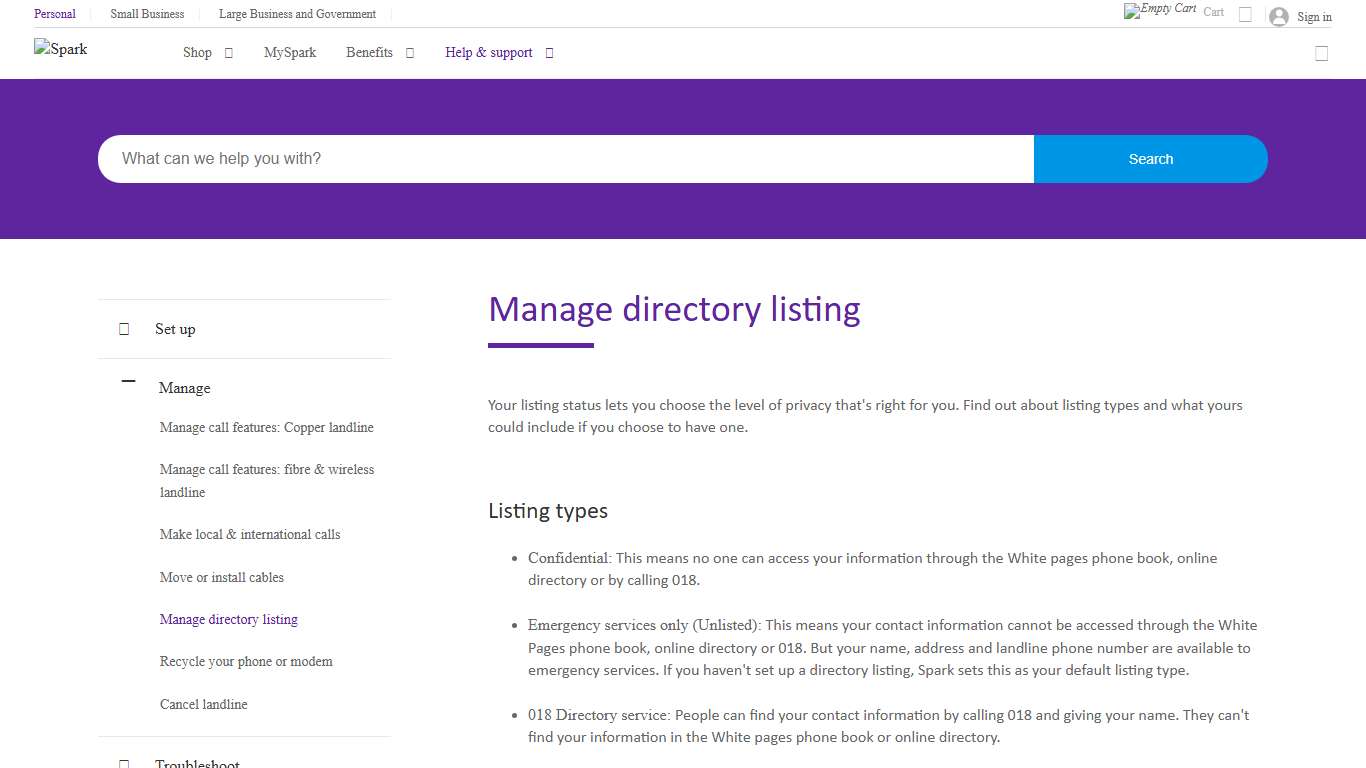Switch to the Small Business tab
This screenshot has width=1366, height=768.
click(146, 14)
